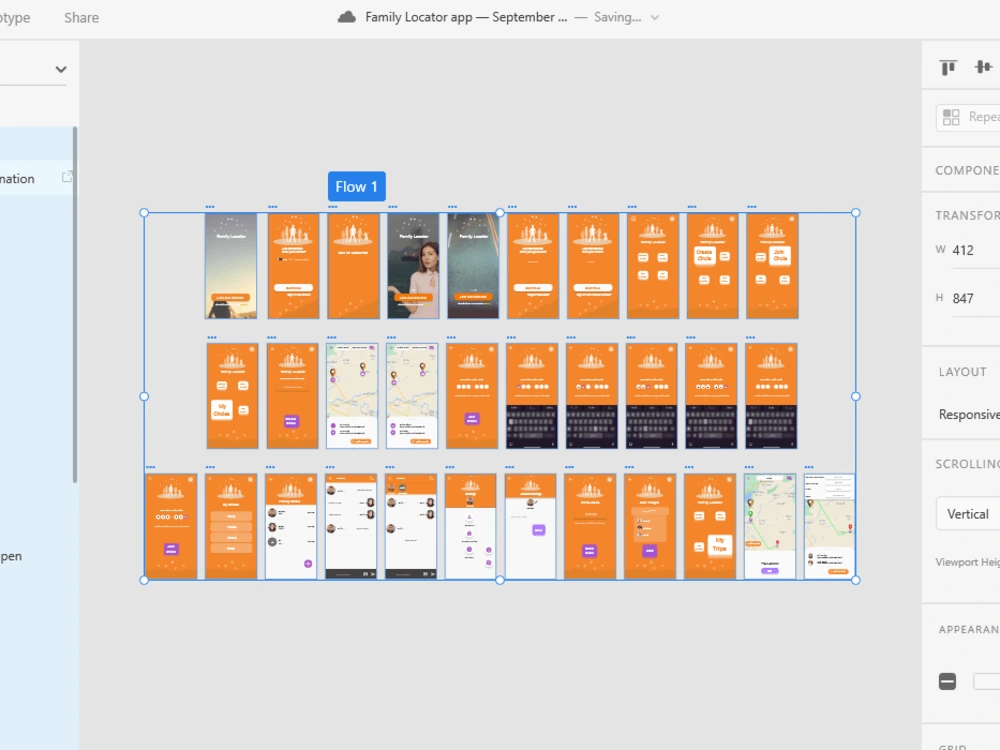1000x750 pixels.
Task: Open the ellipsis options above the bottom-row map artboard
Action: pyautogui.click(x=747, y=466)
